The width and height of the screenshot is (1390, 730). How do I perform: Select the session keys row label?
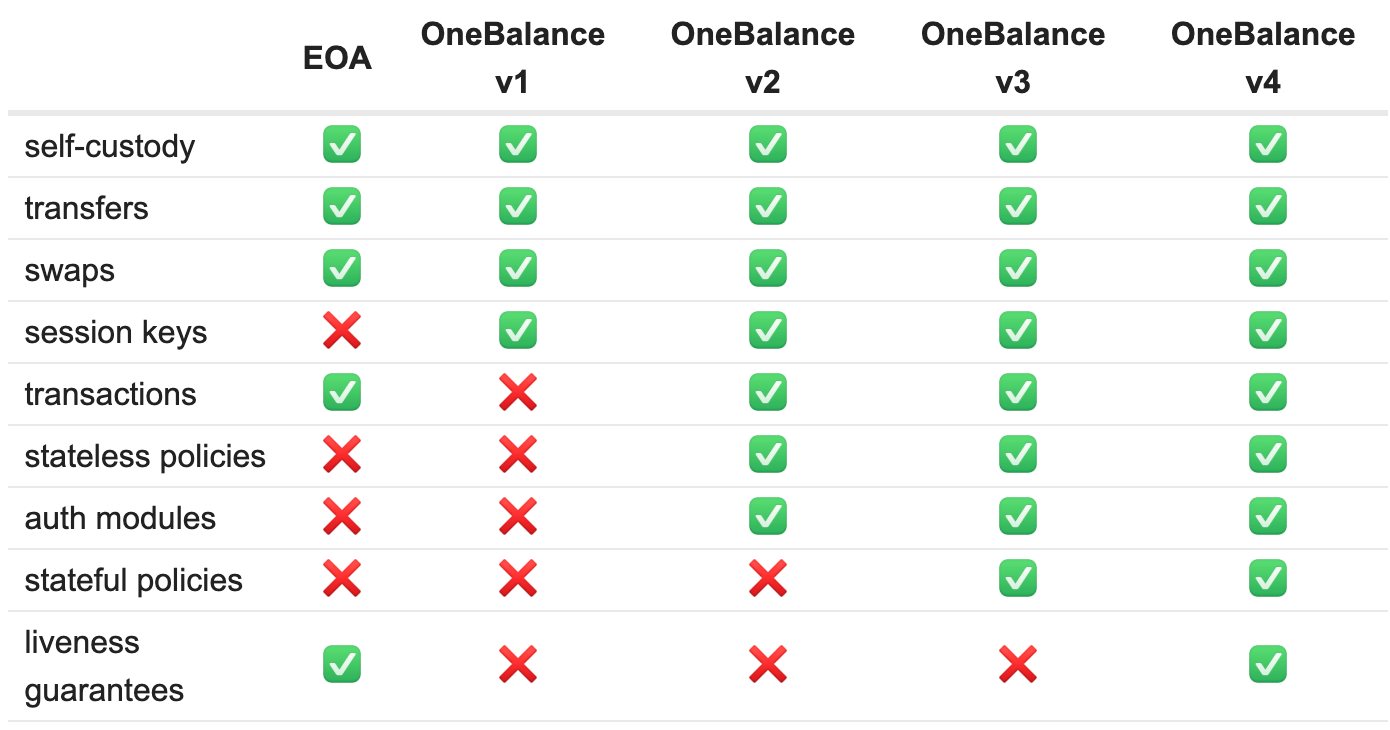click(x=116, y=332)
